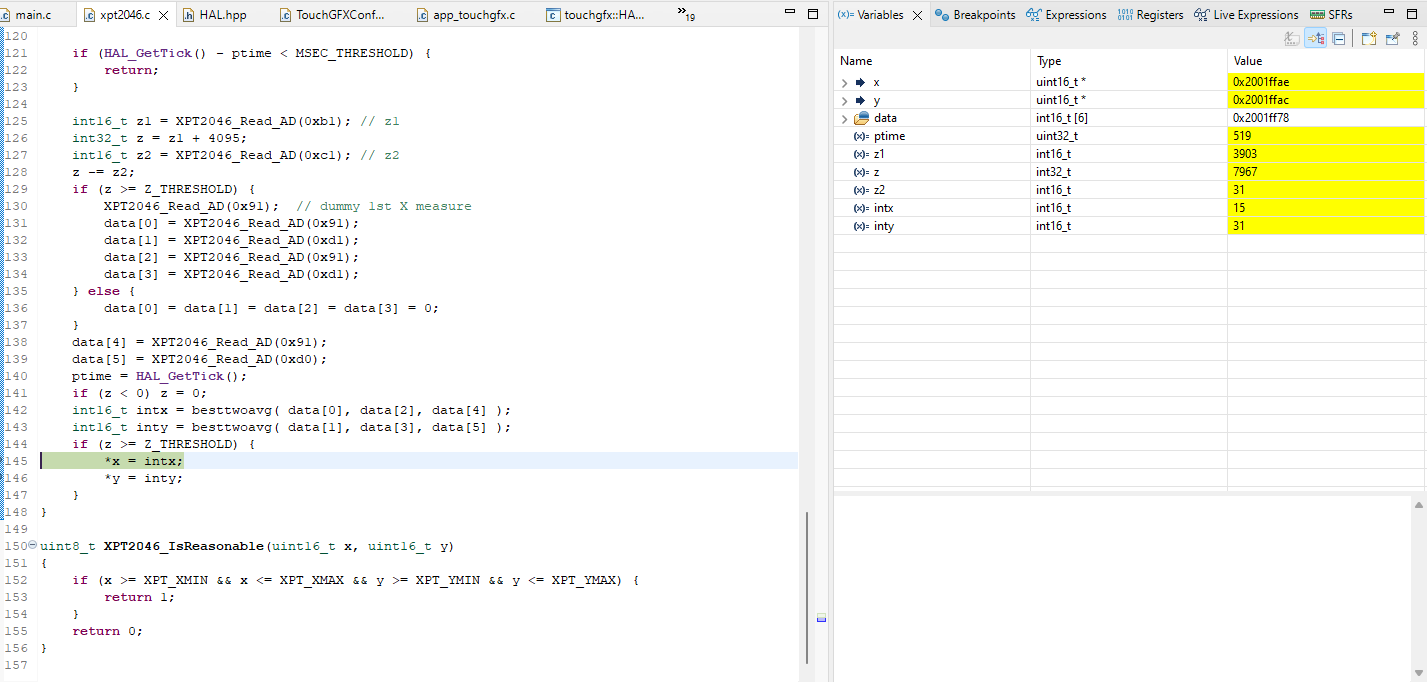Select the Value column header
Viewport: 1427px width, 682px height.
tap(1327, 61)
